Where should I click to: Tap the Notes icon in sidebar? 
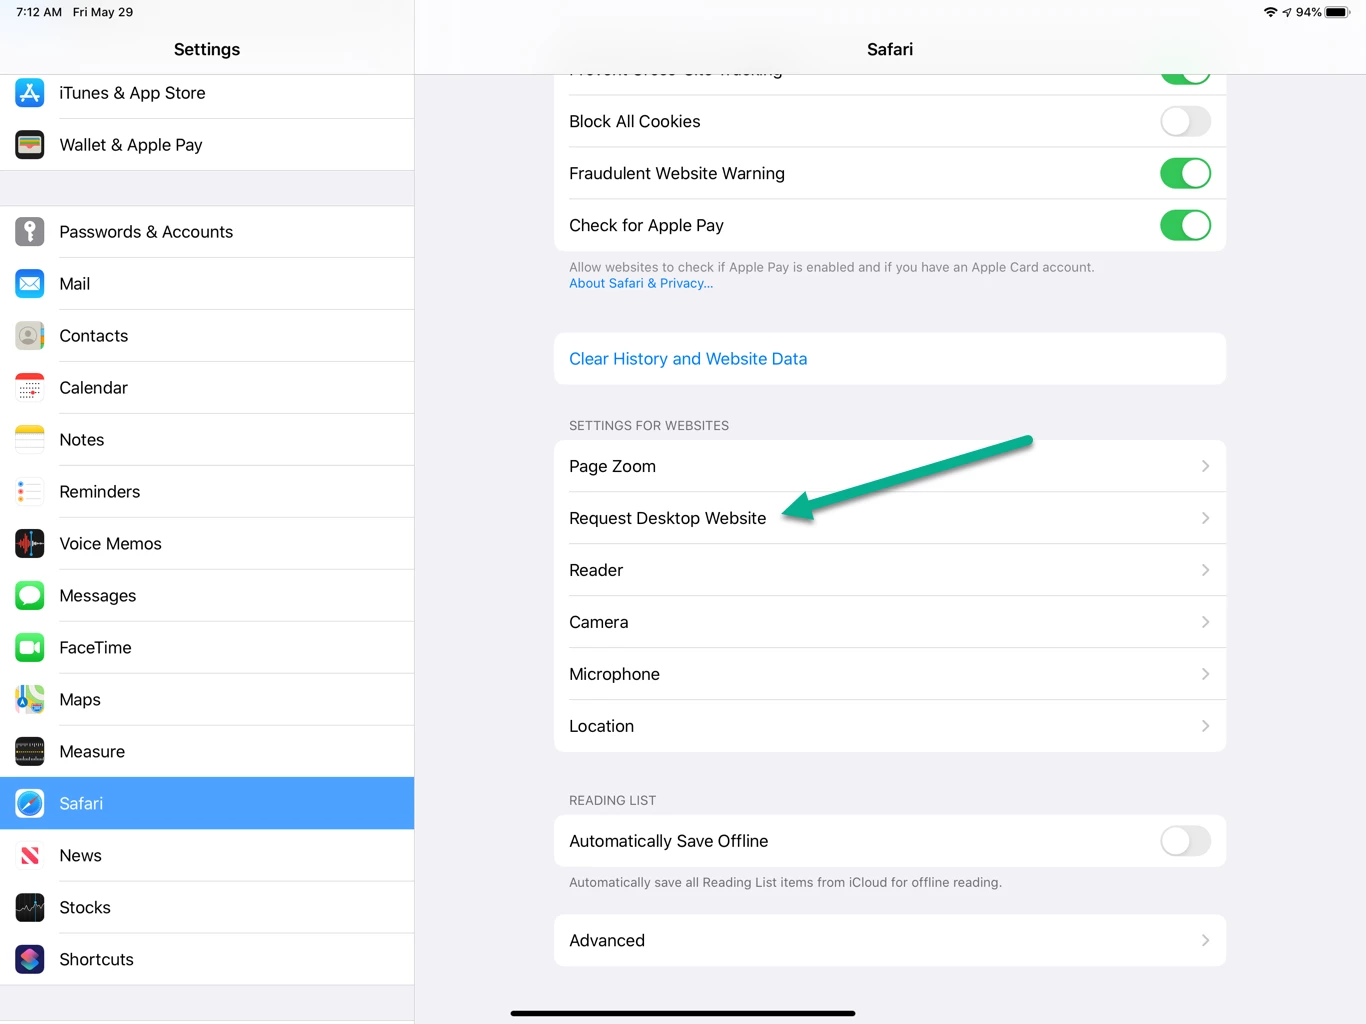(x=30, y=440)
